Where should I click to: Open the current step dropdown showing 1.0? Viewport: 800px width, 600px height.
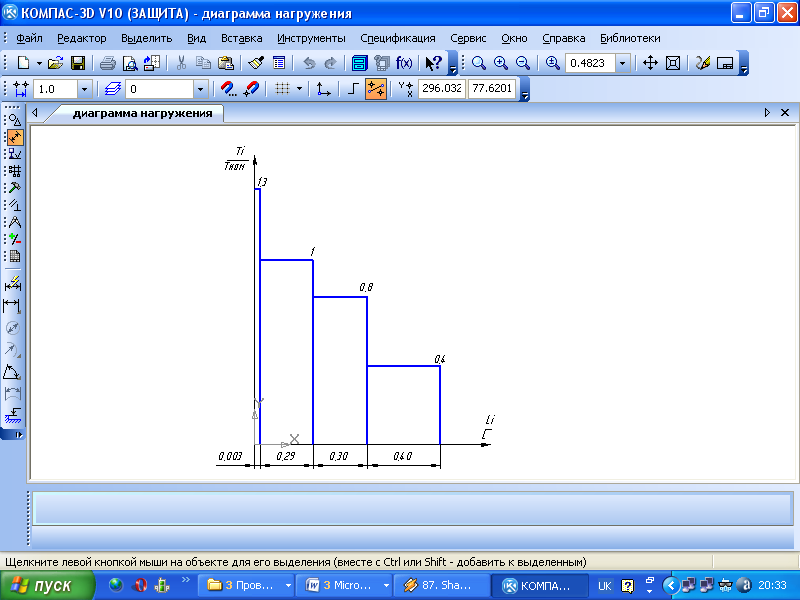[85, 89]
